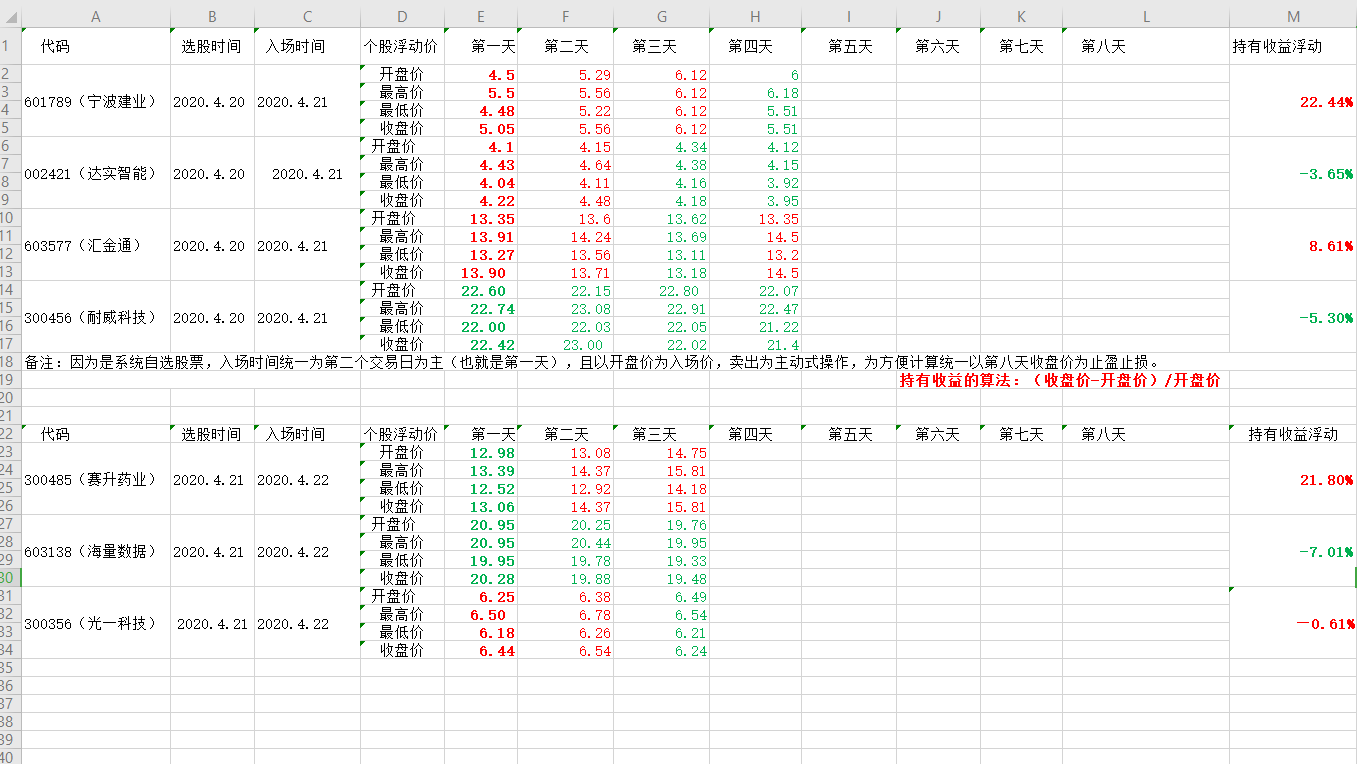Select the cell with value 14.75

click(662, 453)
